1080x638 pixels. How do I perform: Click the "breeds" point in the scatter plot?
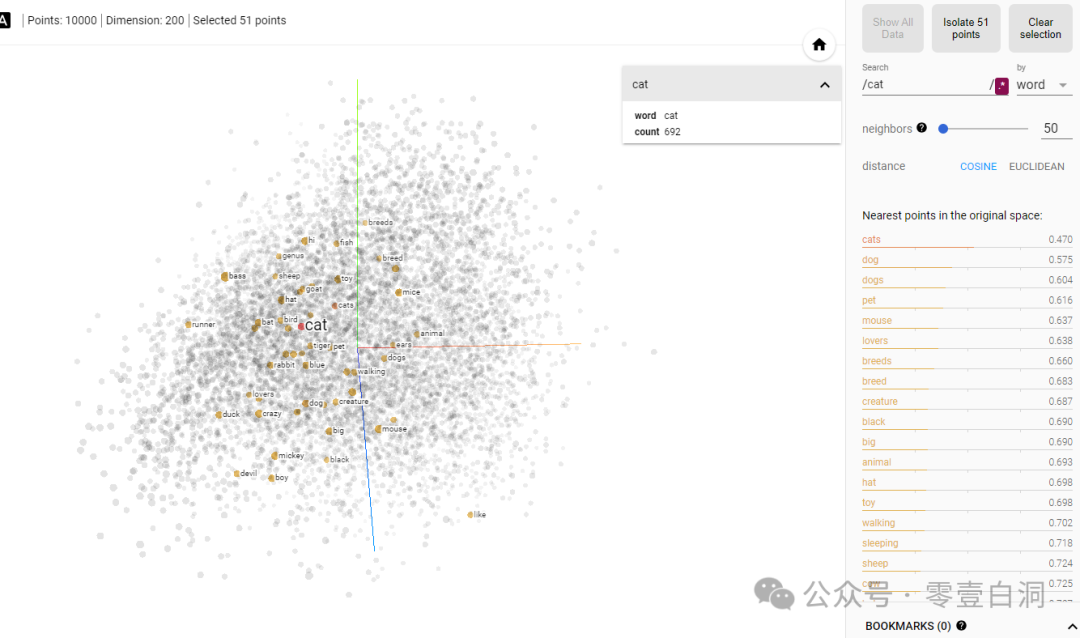click(365, 222)
